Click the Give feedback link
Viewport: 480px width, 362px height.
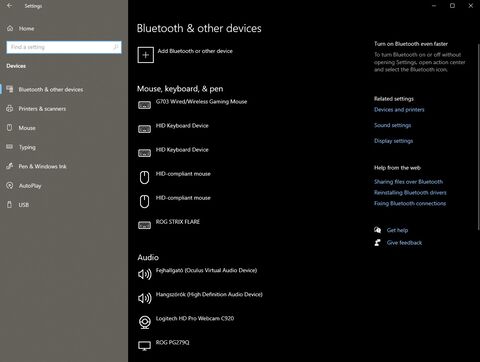click(404, 243)
